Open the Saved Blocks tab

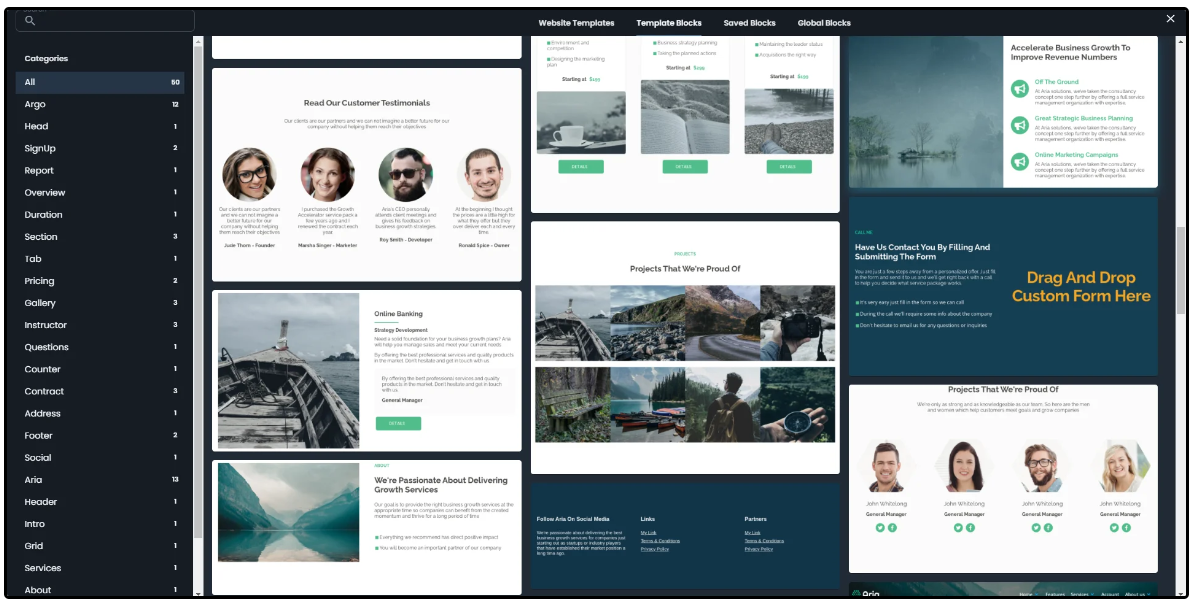point(749,23)
